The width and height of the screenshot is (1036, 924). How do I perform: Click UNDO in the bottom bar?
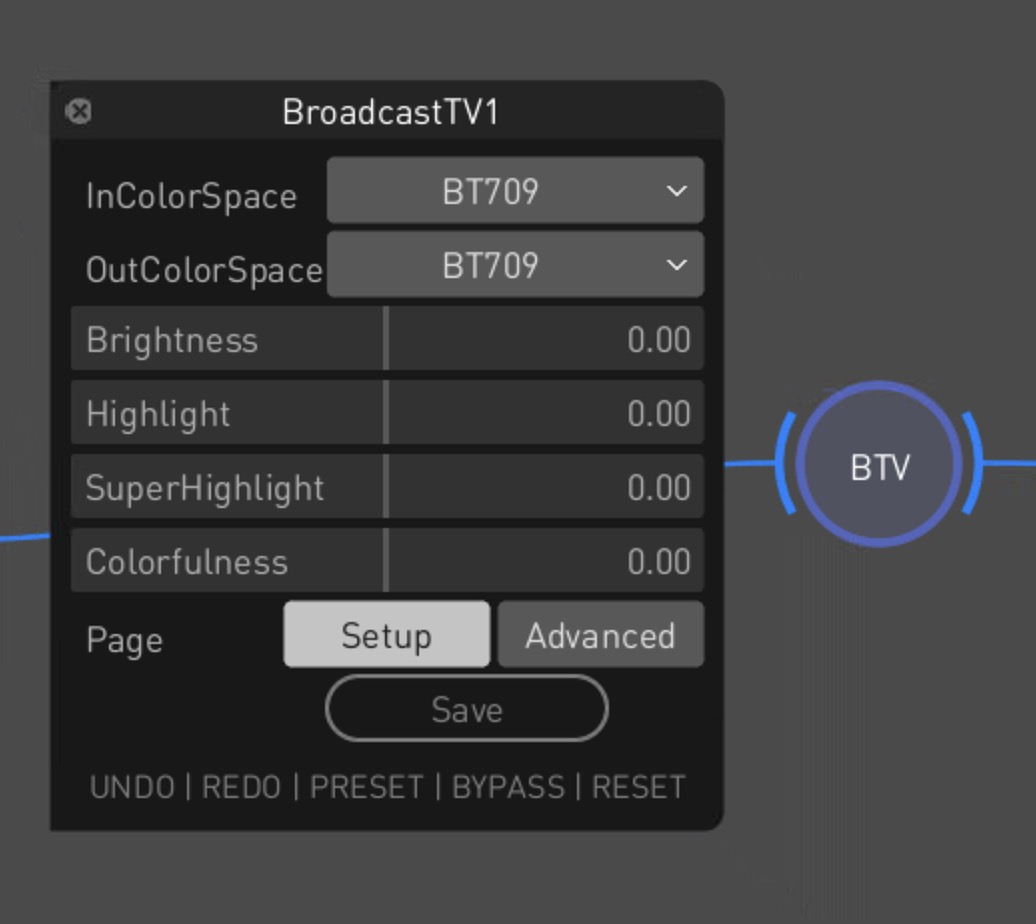[132, 787]
